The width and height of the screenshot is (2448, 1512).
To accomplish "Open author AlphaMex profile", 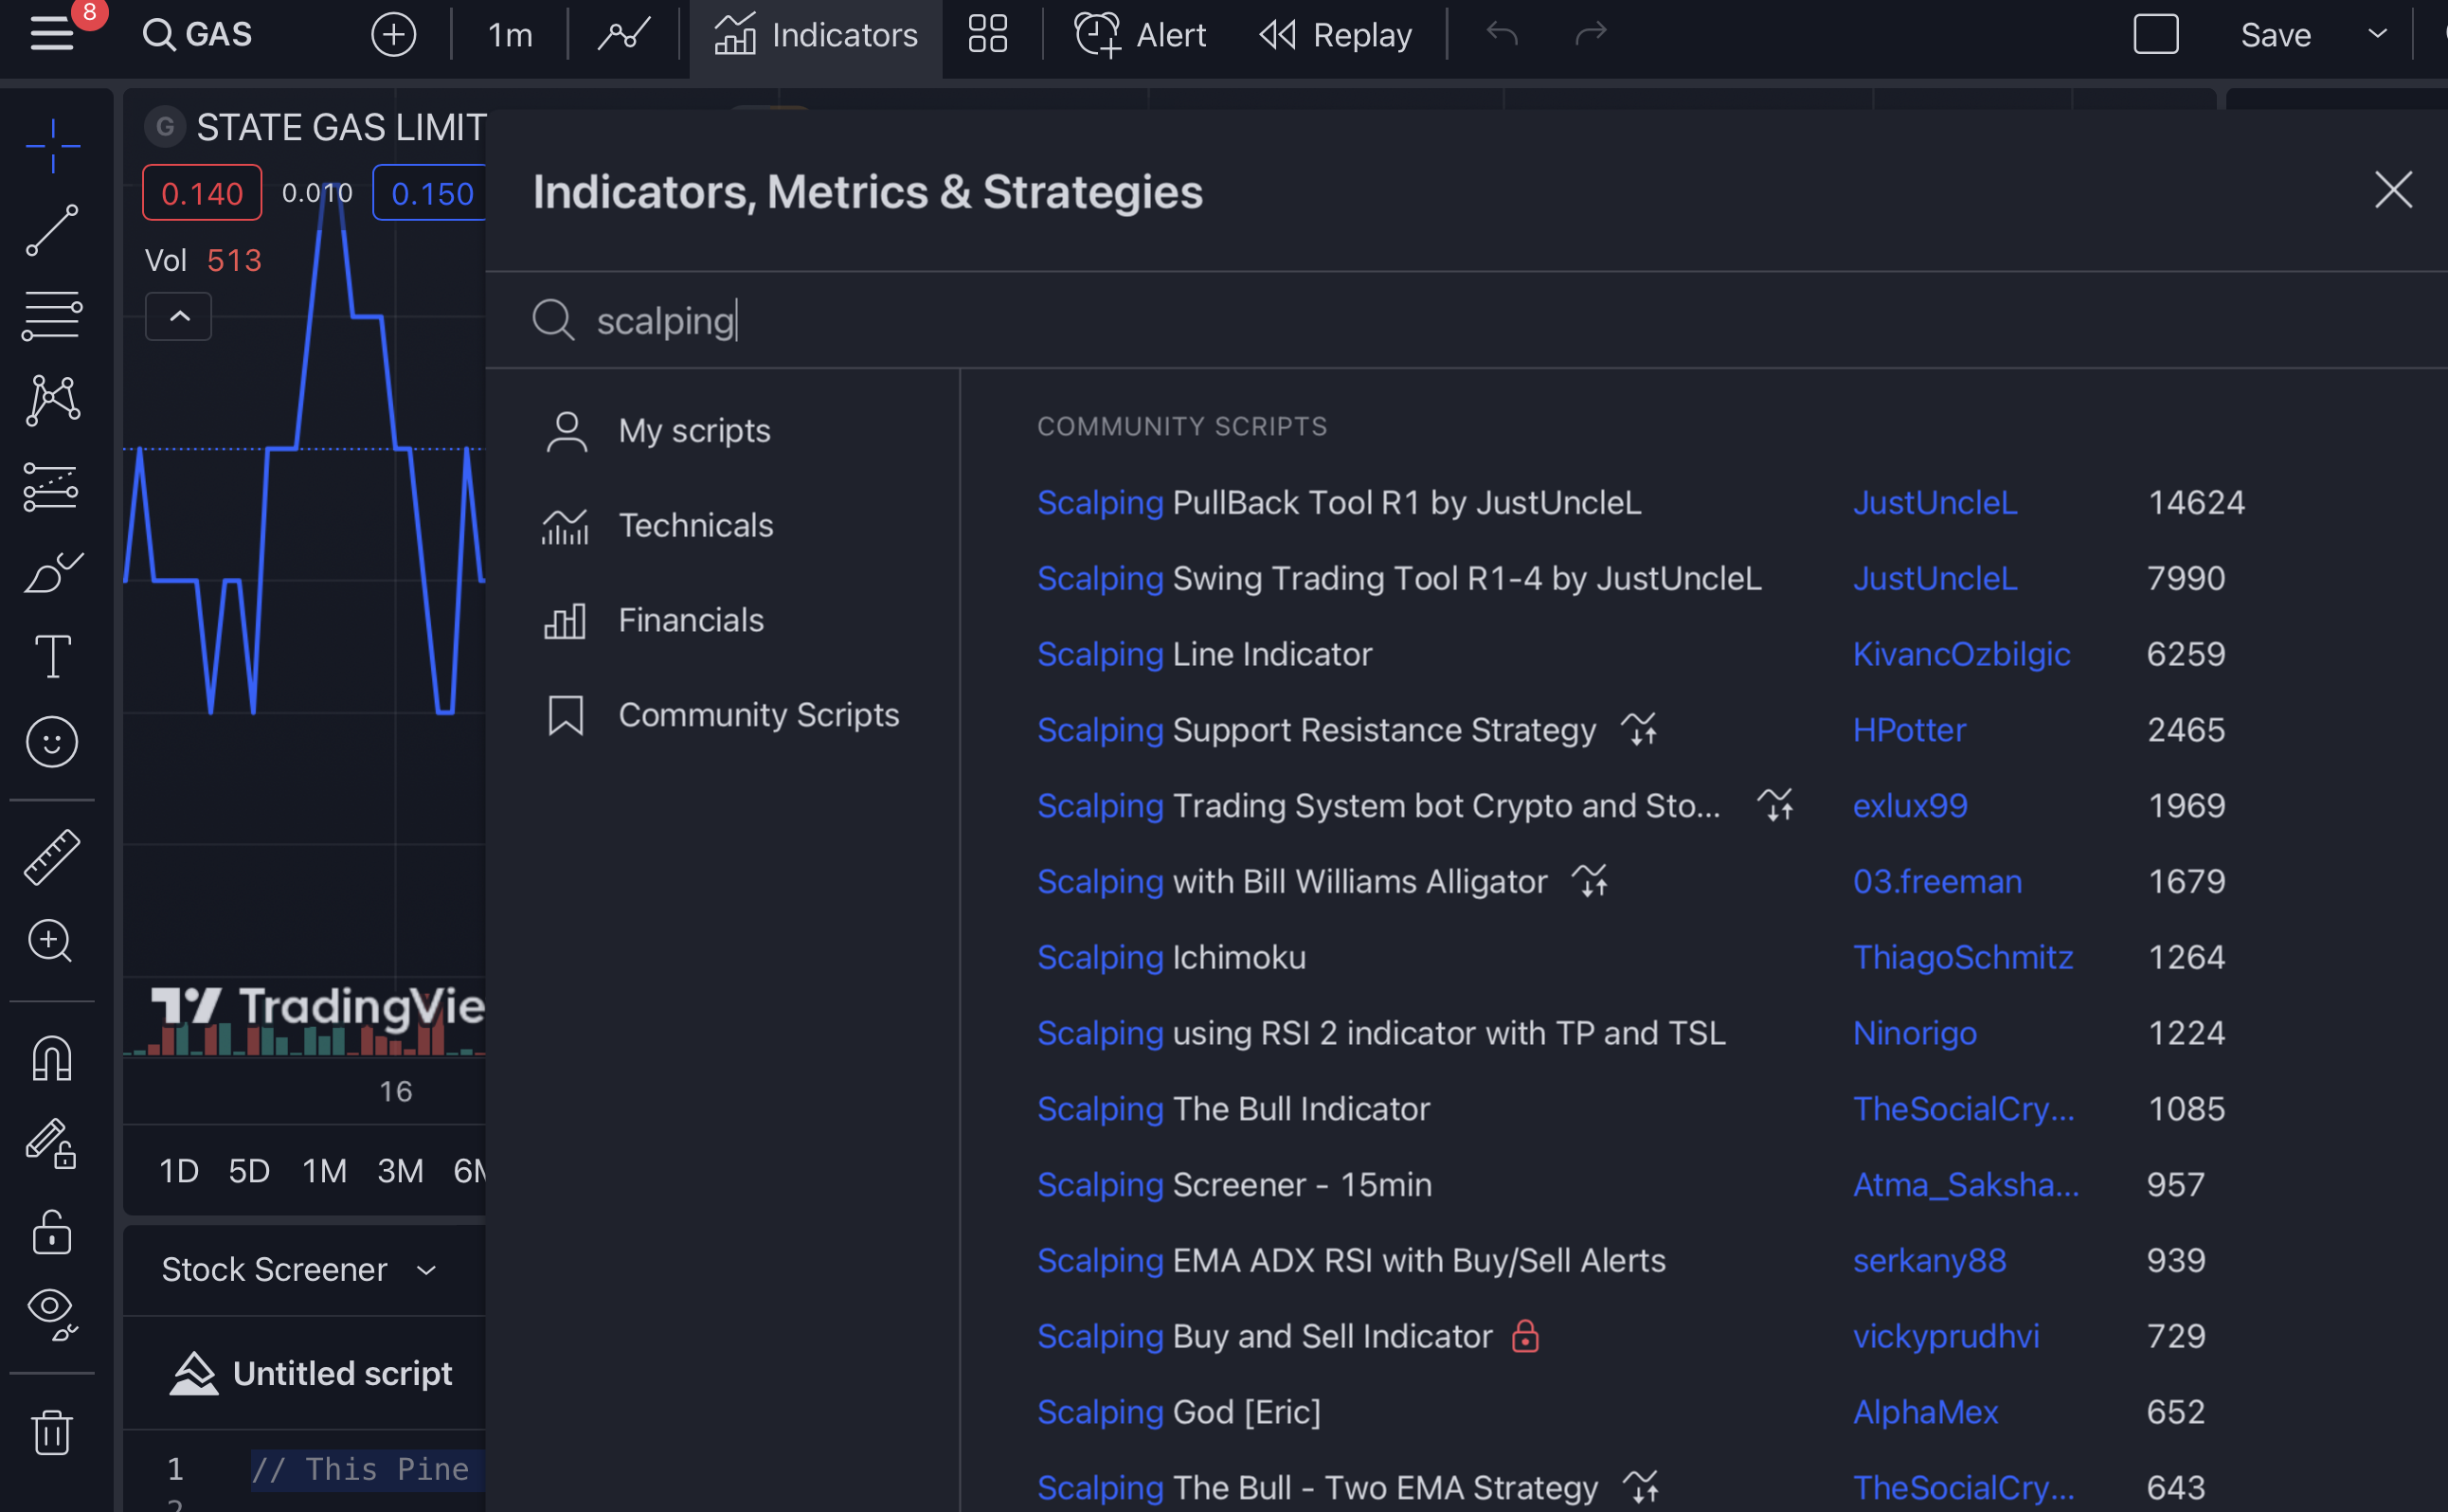I will pos(1925,1412).
